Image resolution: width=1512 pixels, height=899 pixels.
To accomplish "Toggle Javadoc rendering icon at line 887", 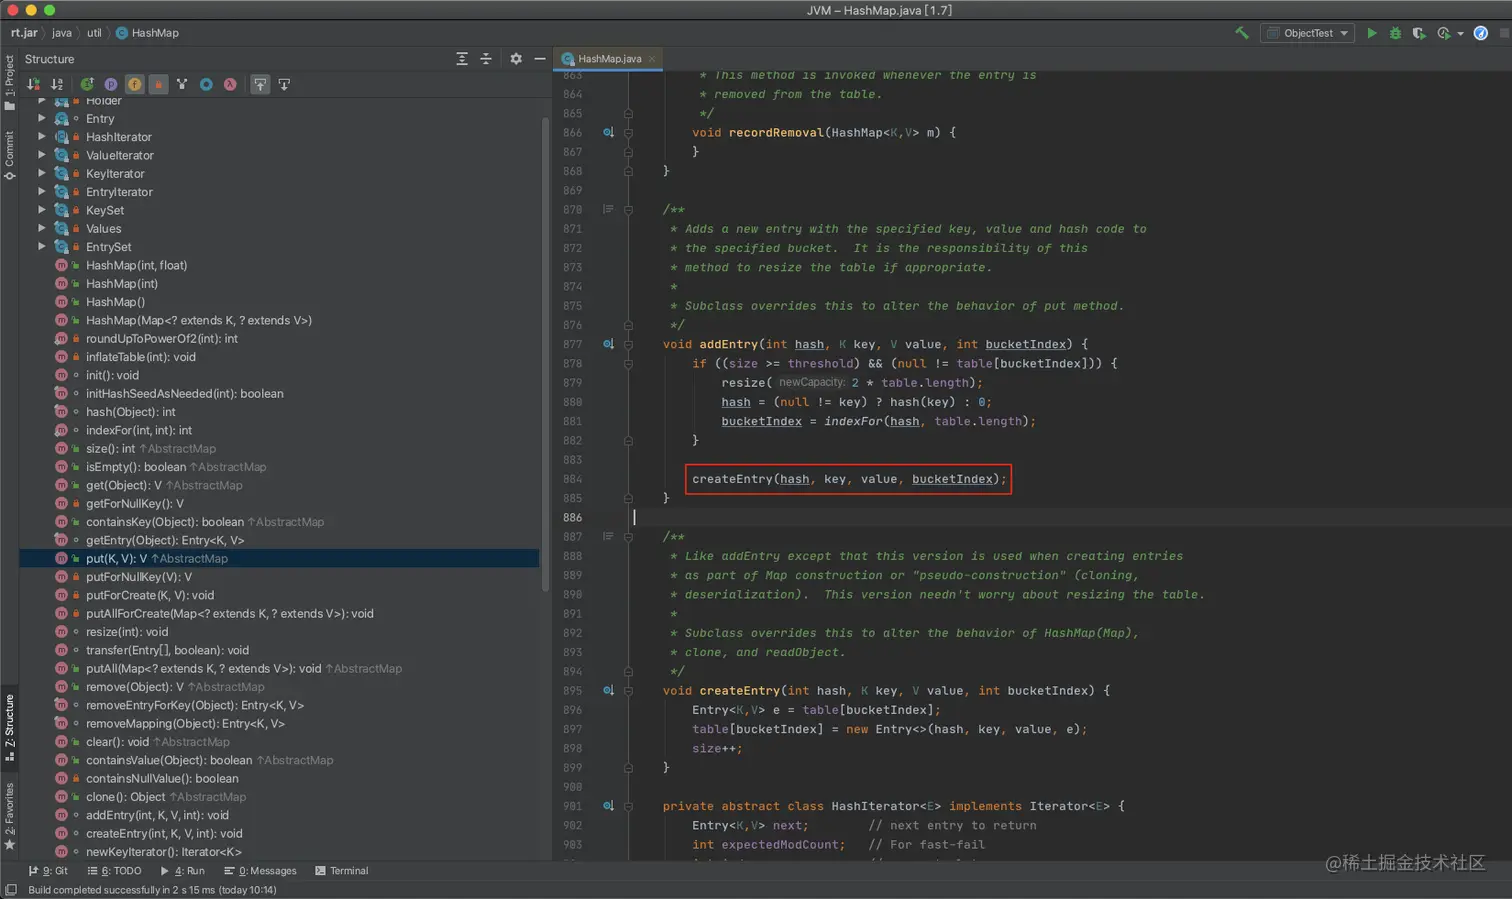I will coord(608,536).
